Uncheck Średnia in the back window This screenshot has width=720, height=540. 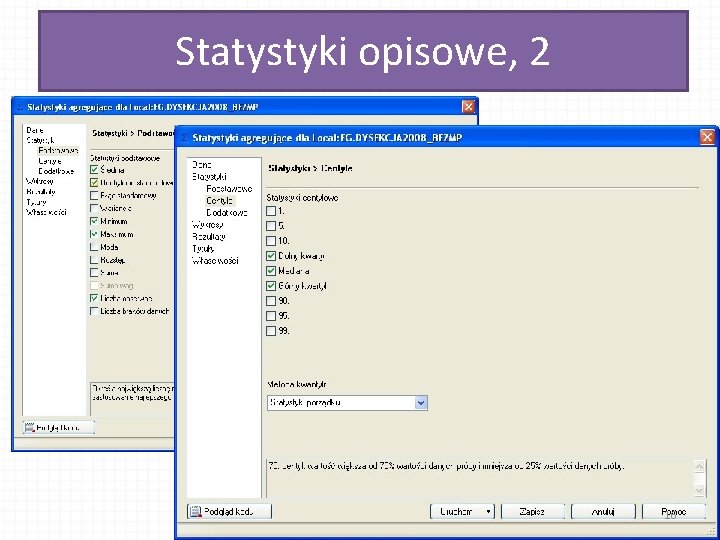pyautogui.click(x=94, y=170)
